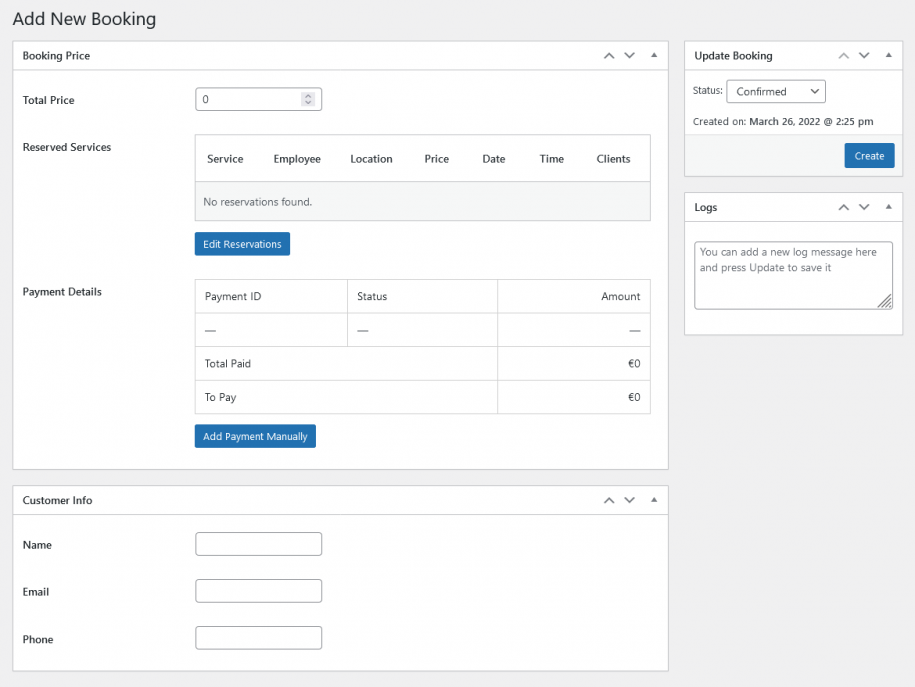Collapse the Update Booking panel

point(888,55)
